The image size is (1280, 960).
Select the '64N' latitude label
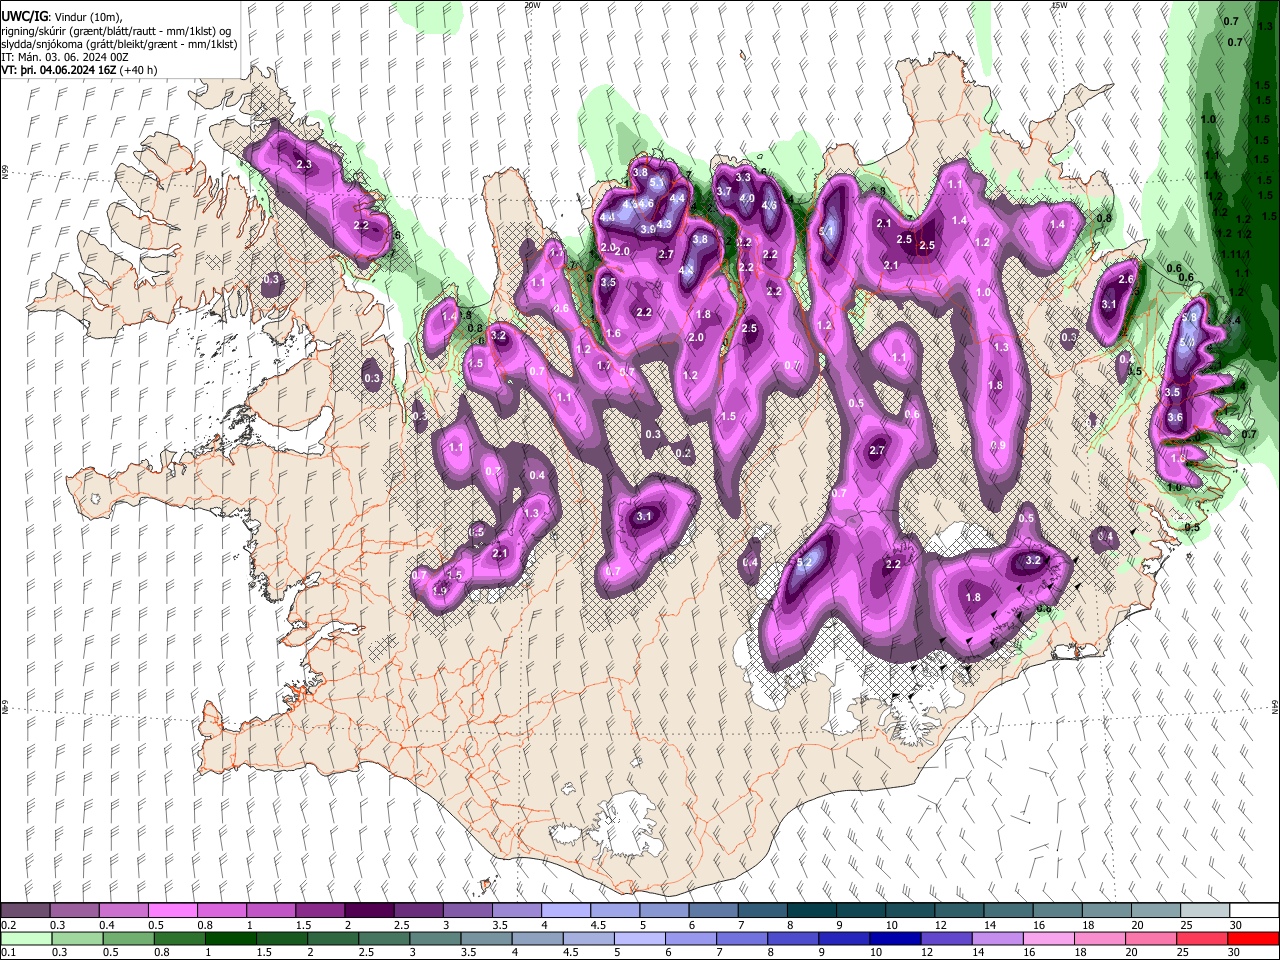pos(1275,706)
